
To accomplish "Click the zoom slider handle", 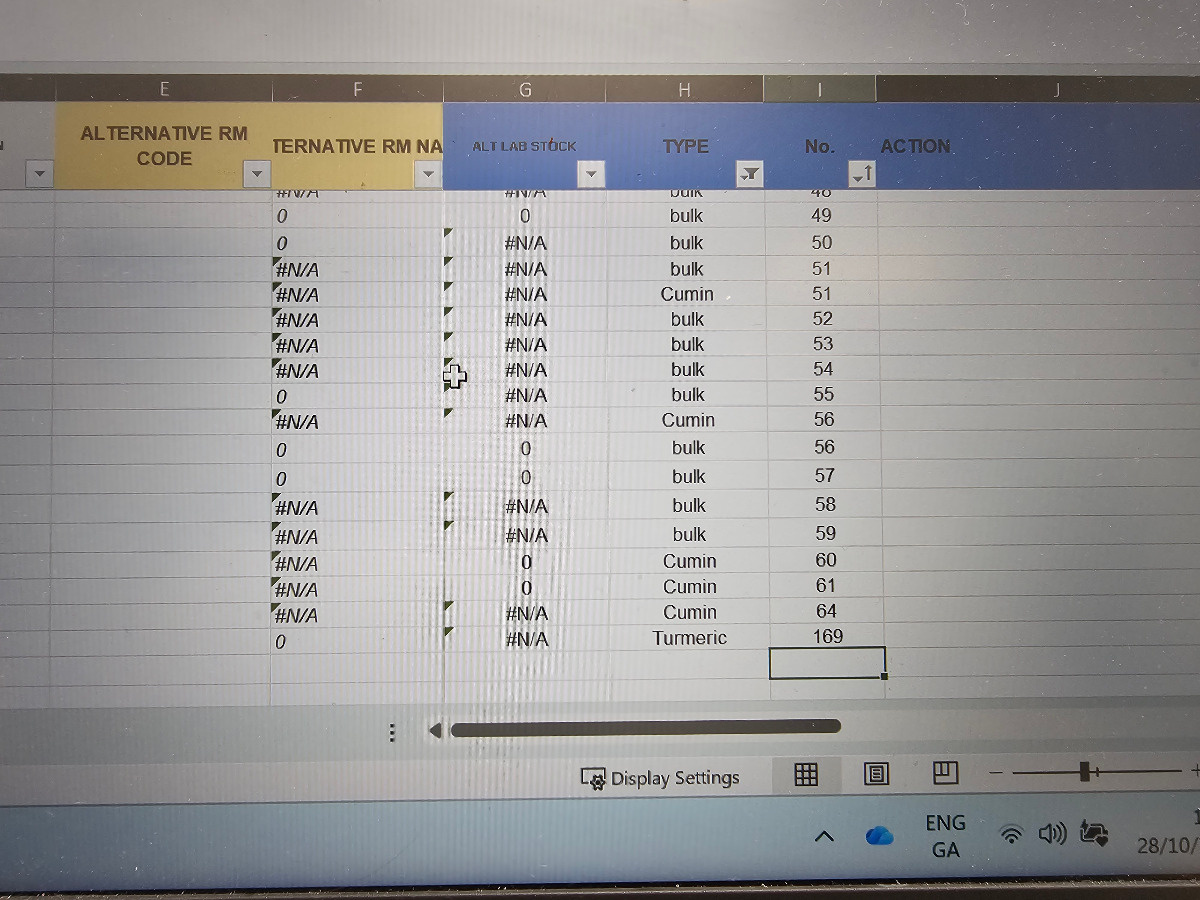I will click(1085, 771).
